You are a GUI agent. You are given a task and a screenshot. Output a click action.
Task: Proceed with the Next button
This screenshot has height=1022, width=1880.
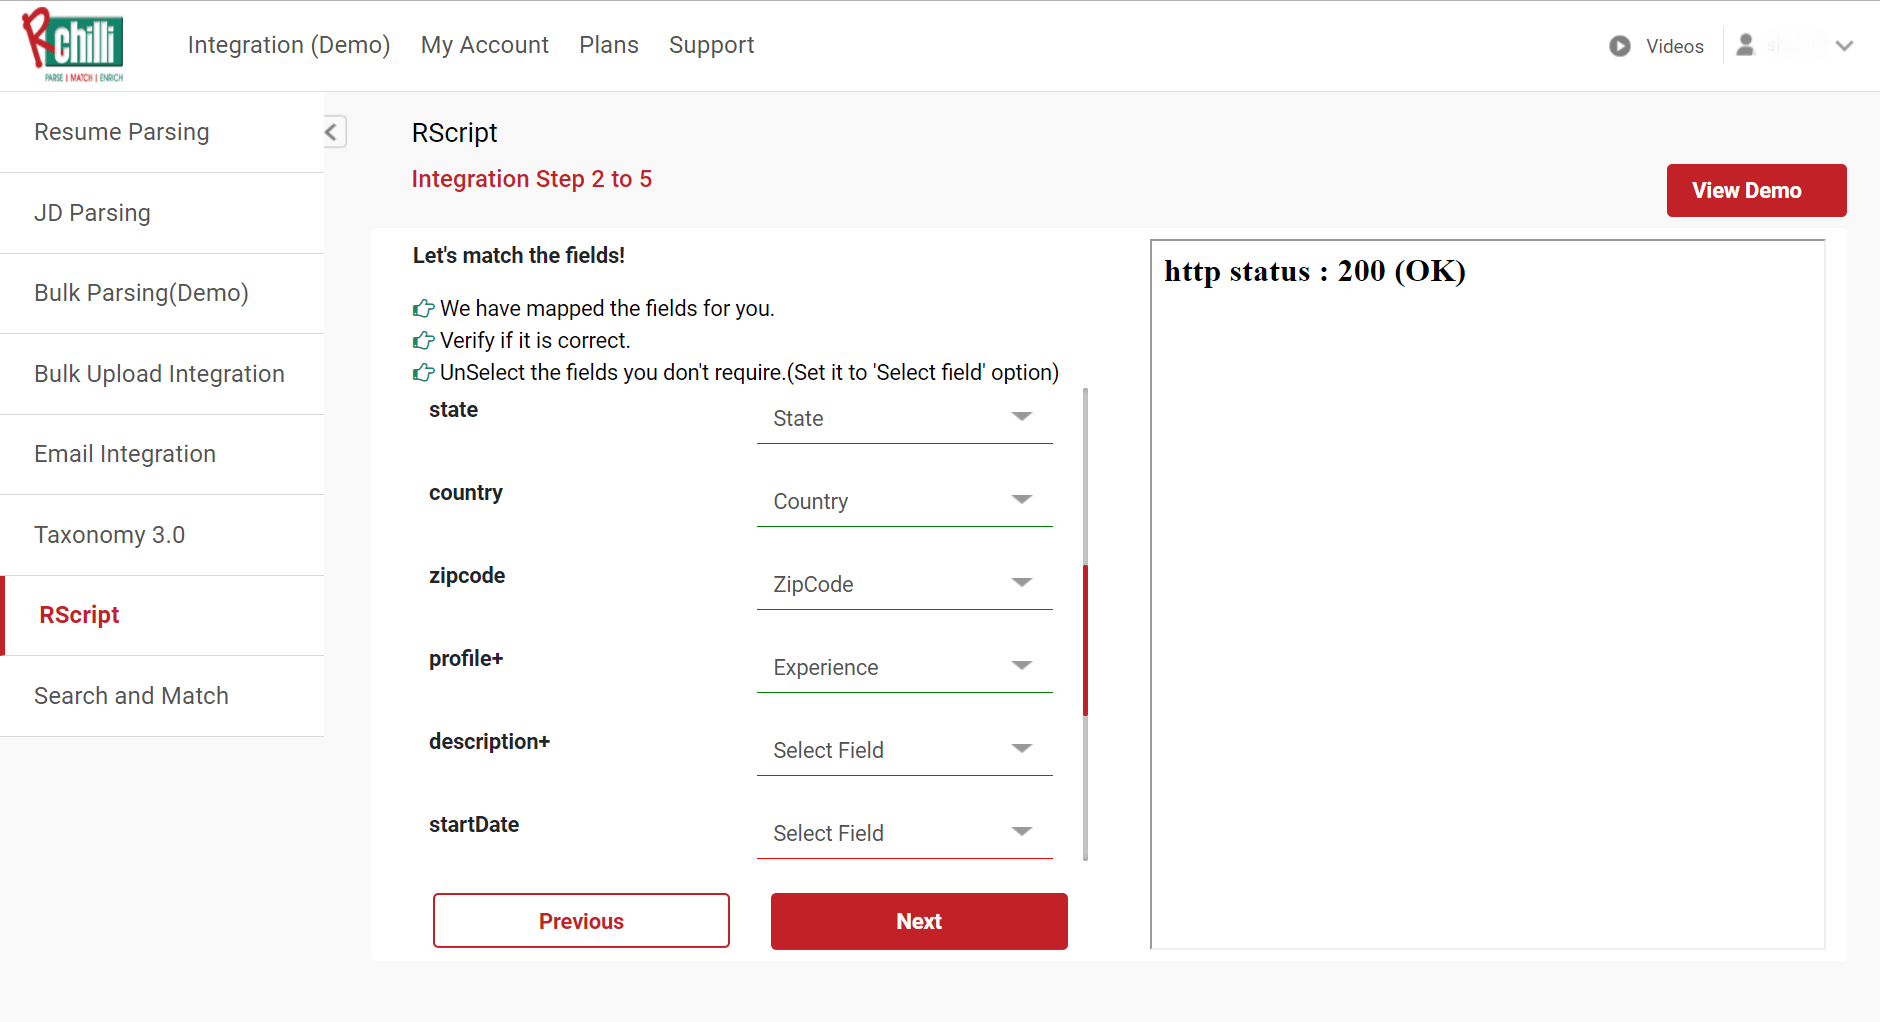pos(919,921)
